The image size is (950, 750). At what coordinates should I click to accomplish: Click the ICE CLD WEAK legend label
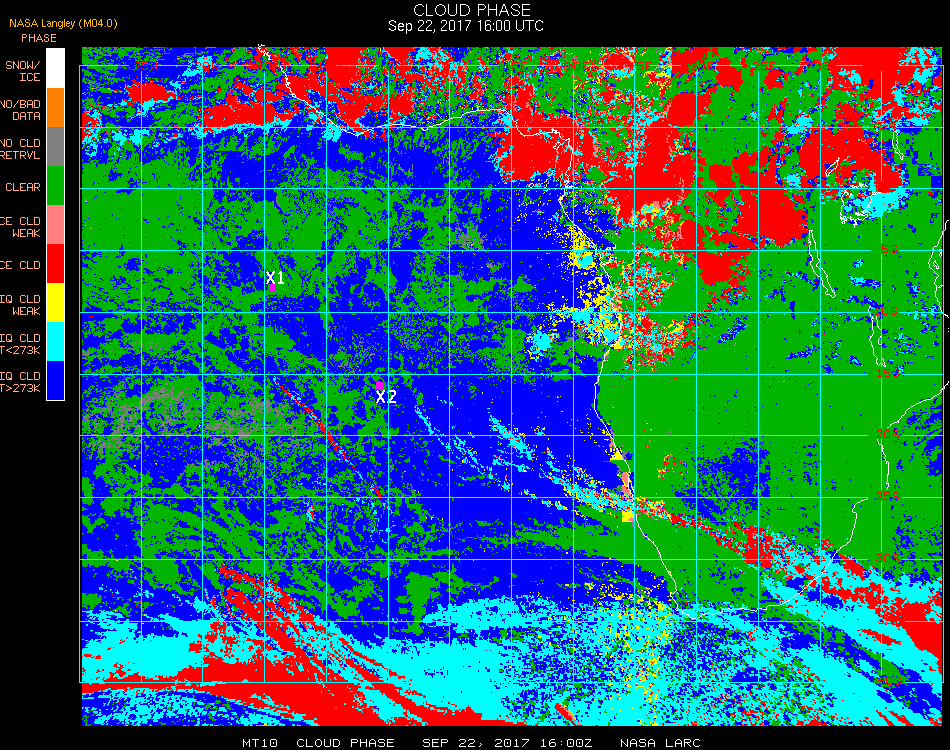pos(21,227)
